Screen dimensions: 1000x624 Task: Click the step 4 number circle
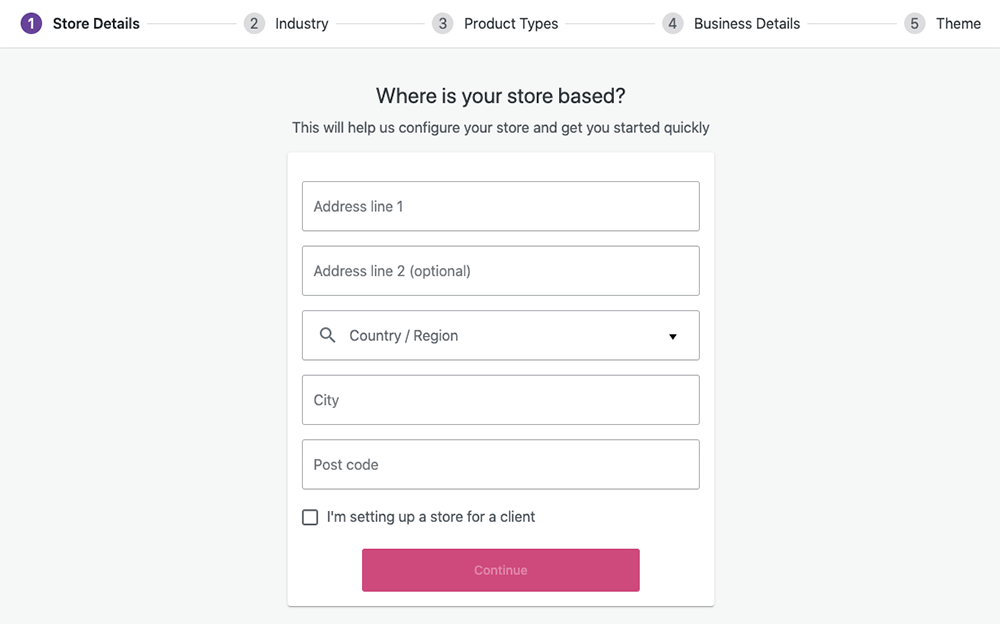(672, 24)
